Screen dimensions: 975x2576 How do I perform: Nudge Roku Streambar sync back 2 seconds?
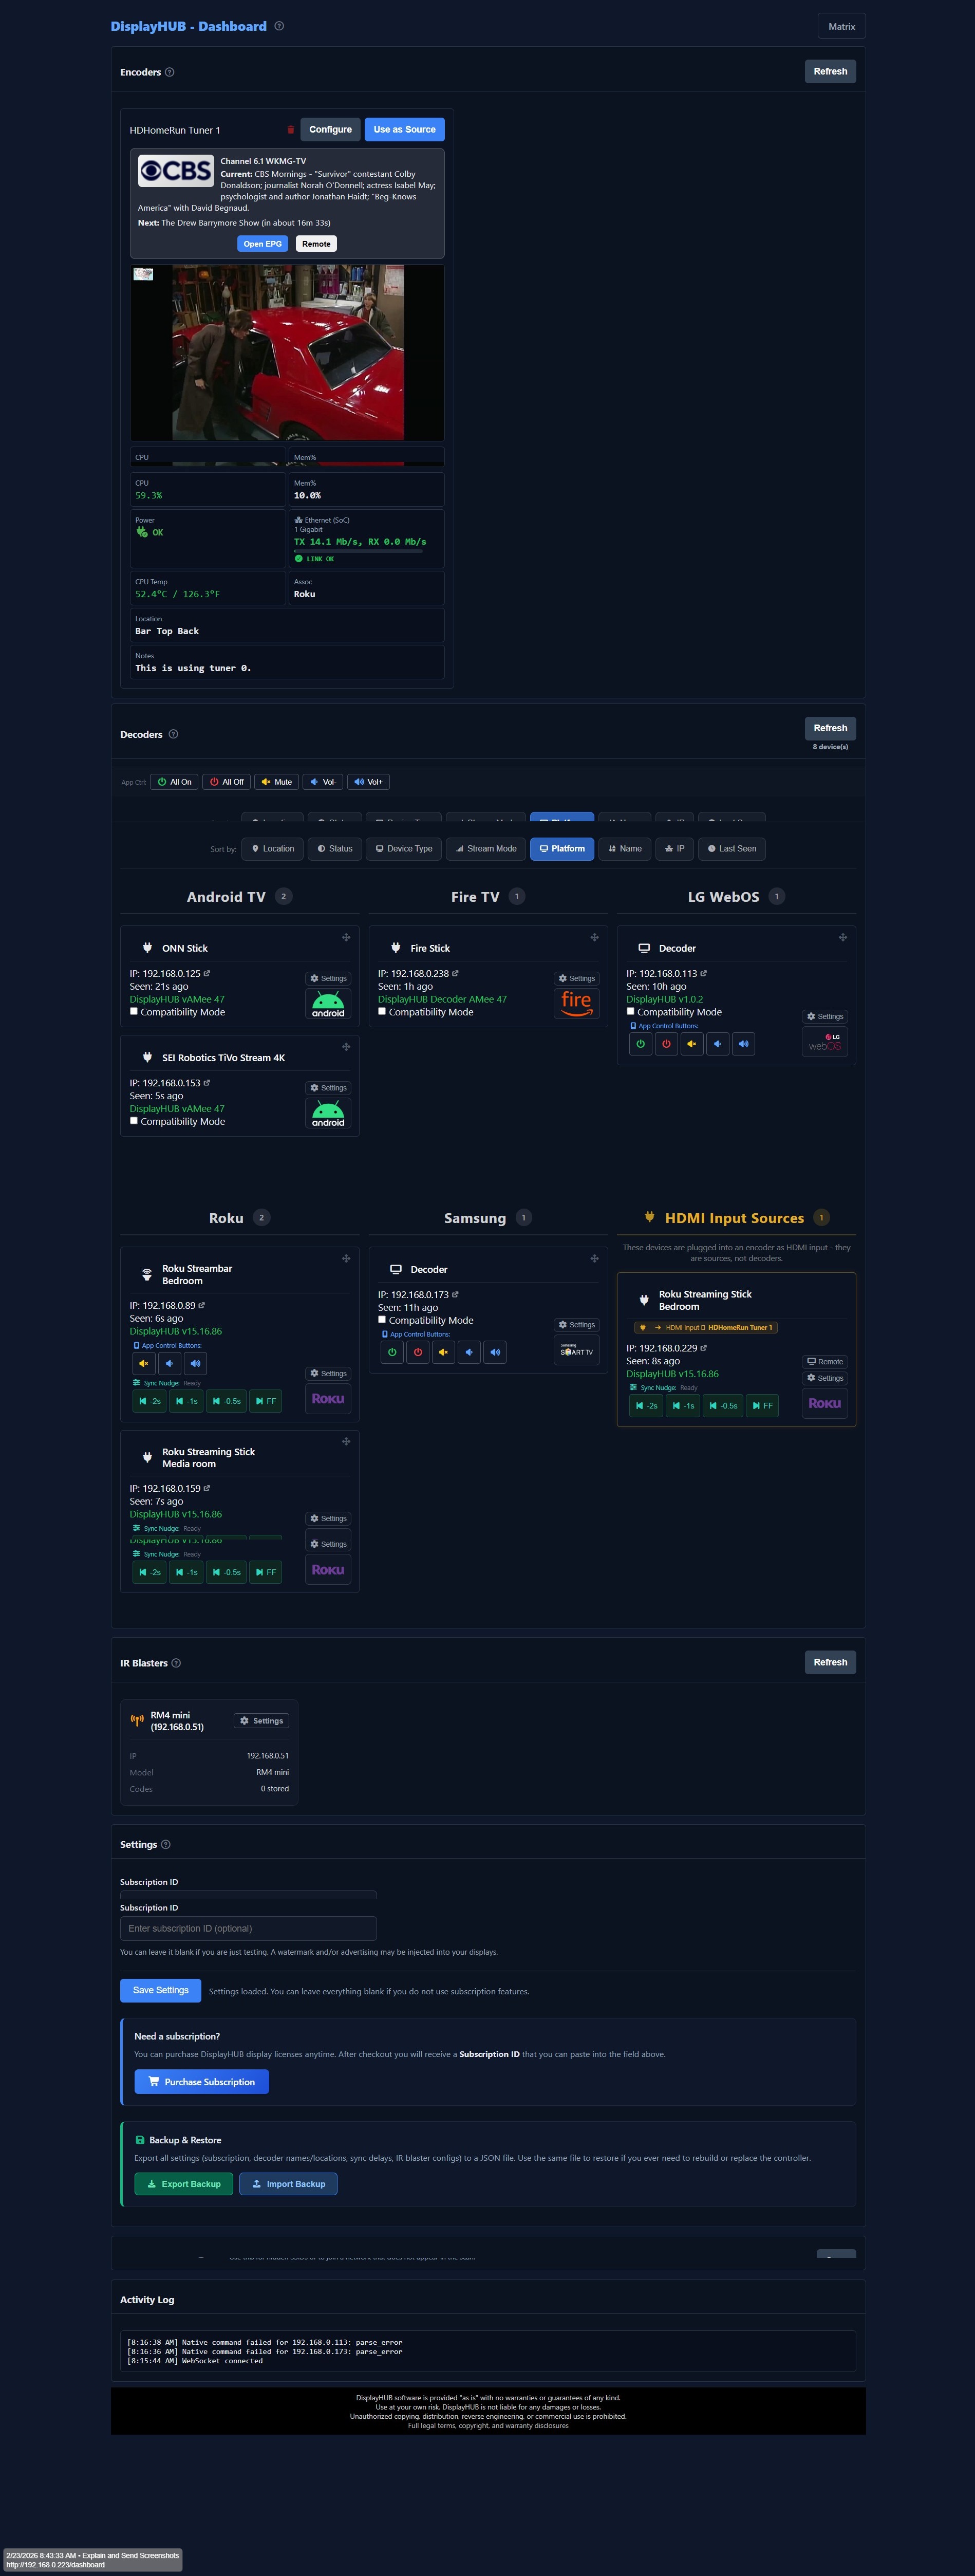pos(150,1401)
